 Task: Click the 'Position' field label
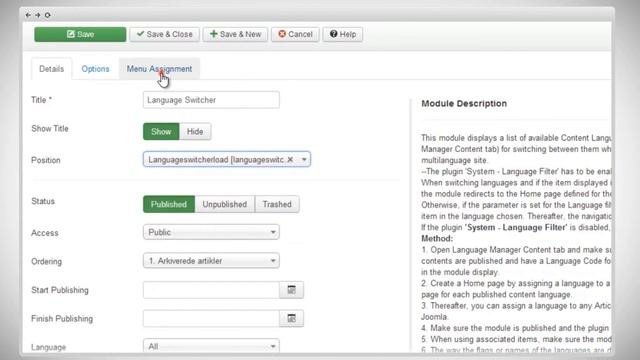(46, 160)
